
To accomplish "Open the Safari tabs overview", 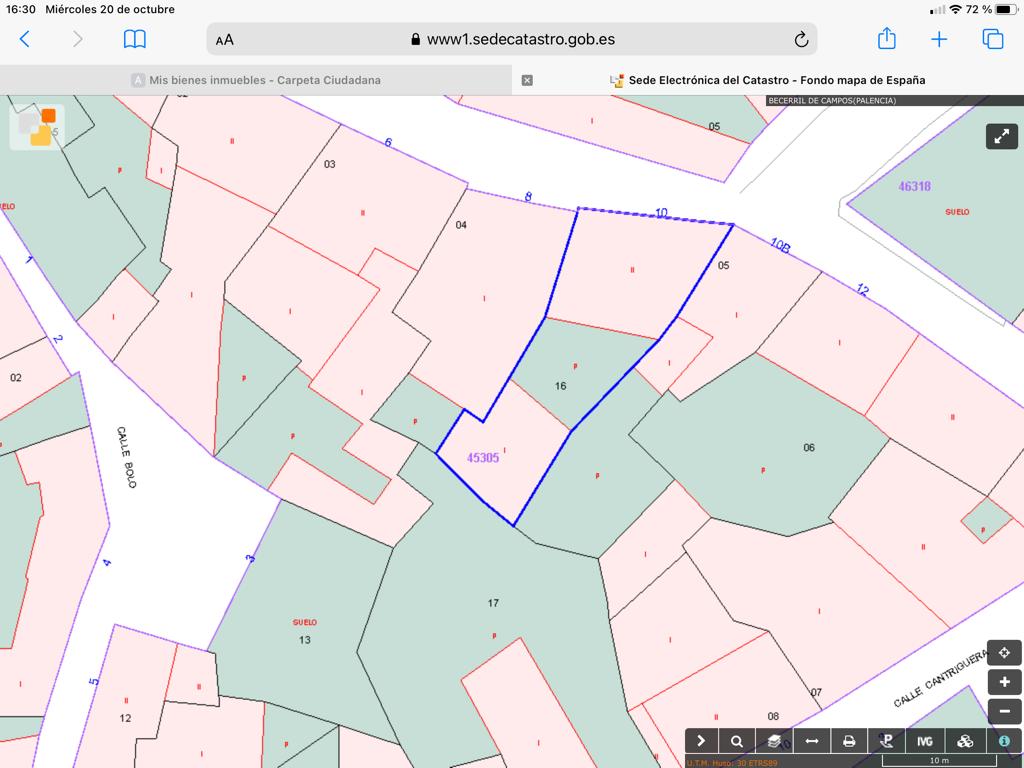I will coord(992,39).
